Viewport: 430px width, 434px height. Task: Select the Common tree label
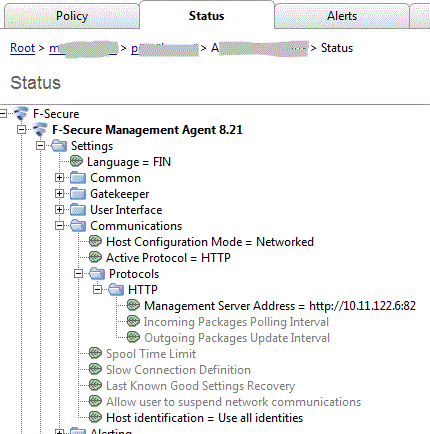pyautogui.click(x=115, y=178)
